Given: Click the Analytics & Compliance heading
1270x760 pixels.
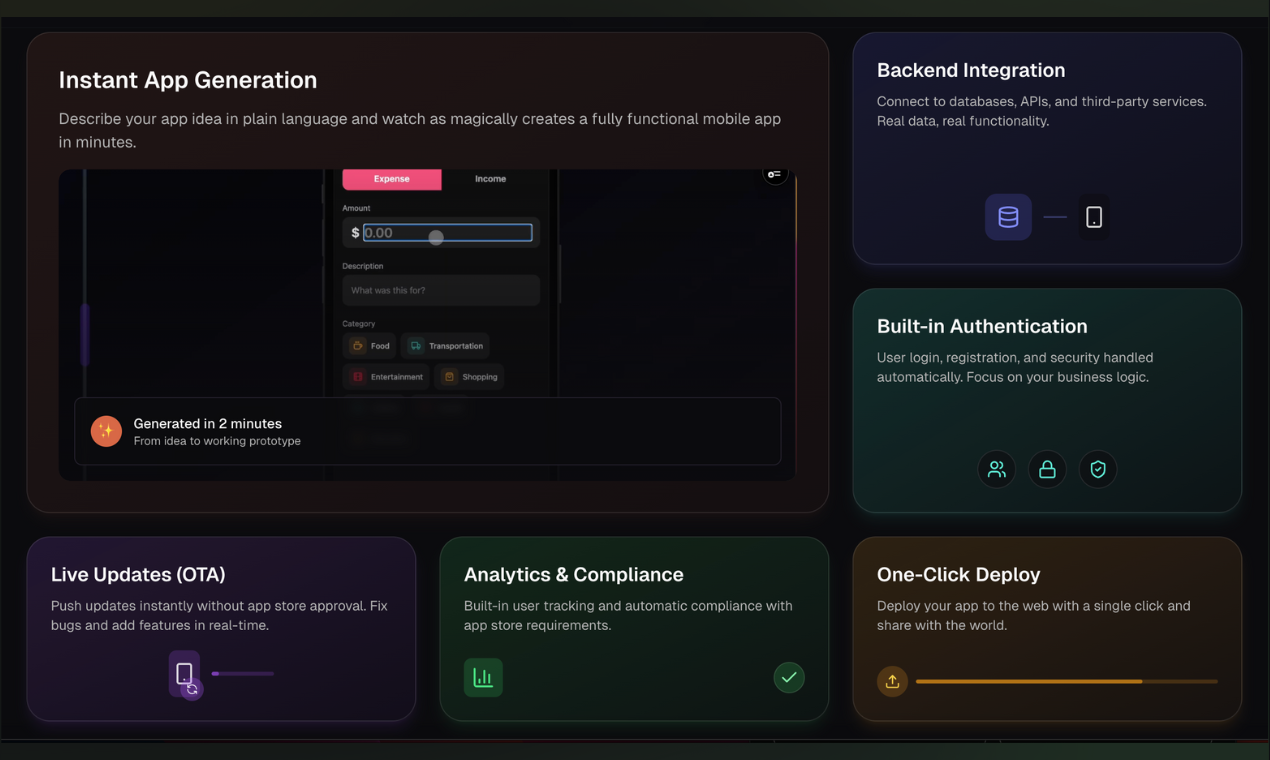Looking at the screenshot, I should [574, 574].
